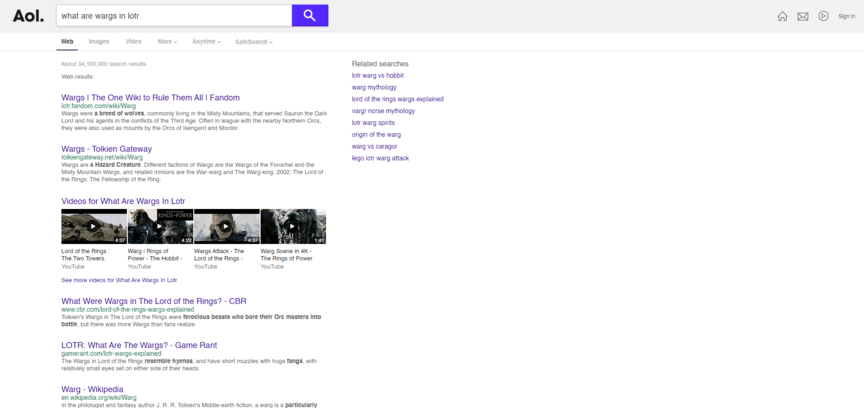Click Sign In link

pyautogui.click(x=846, y=17)
